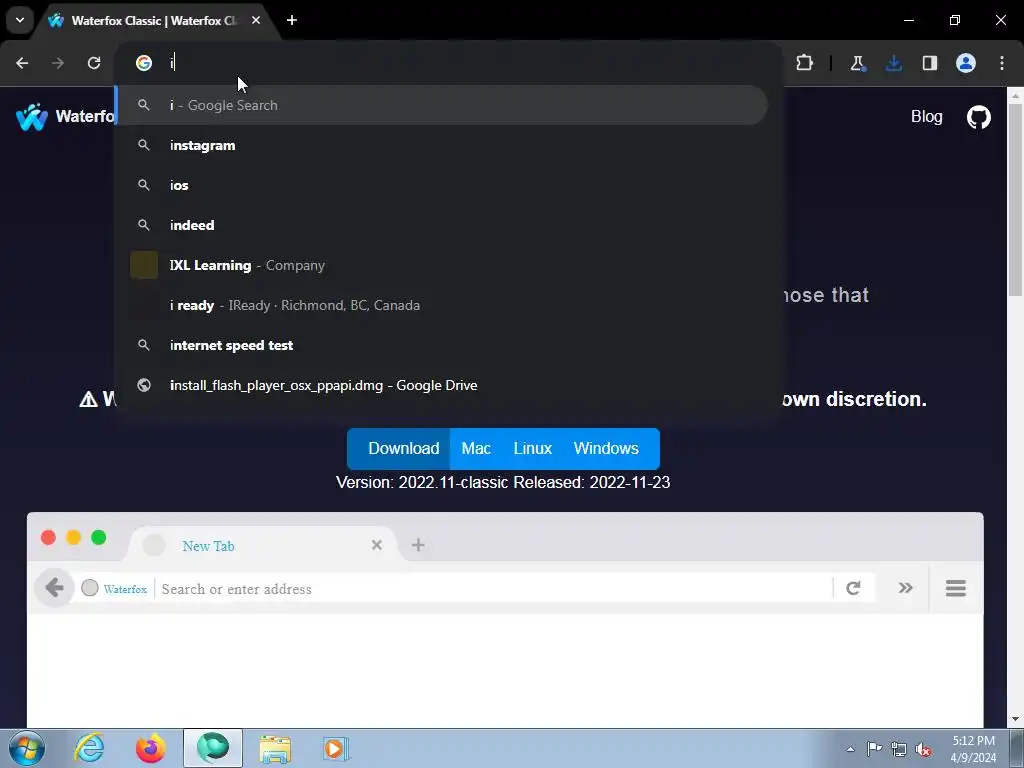This screenshot has height=768, width=1024.
Task: Select the Linux download option
Action: pos(532,449)
